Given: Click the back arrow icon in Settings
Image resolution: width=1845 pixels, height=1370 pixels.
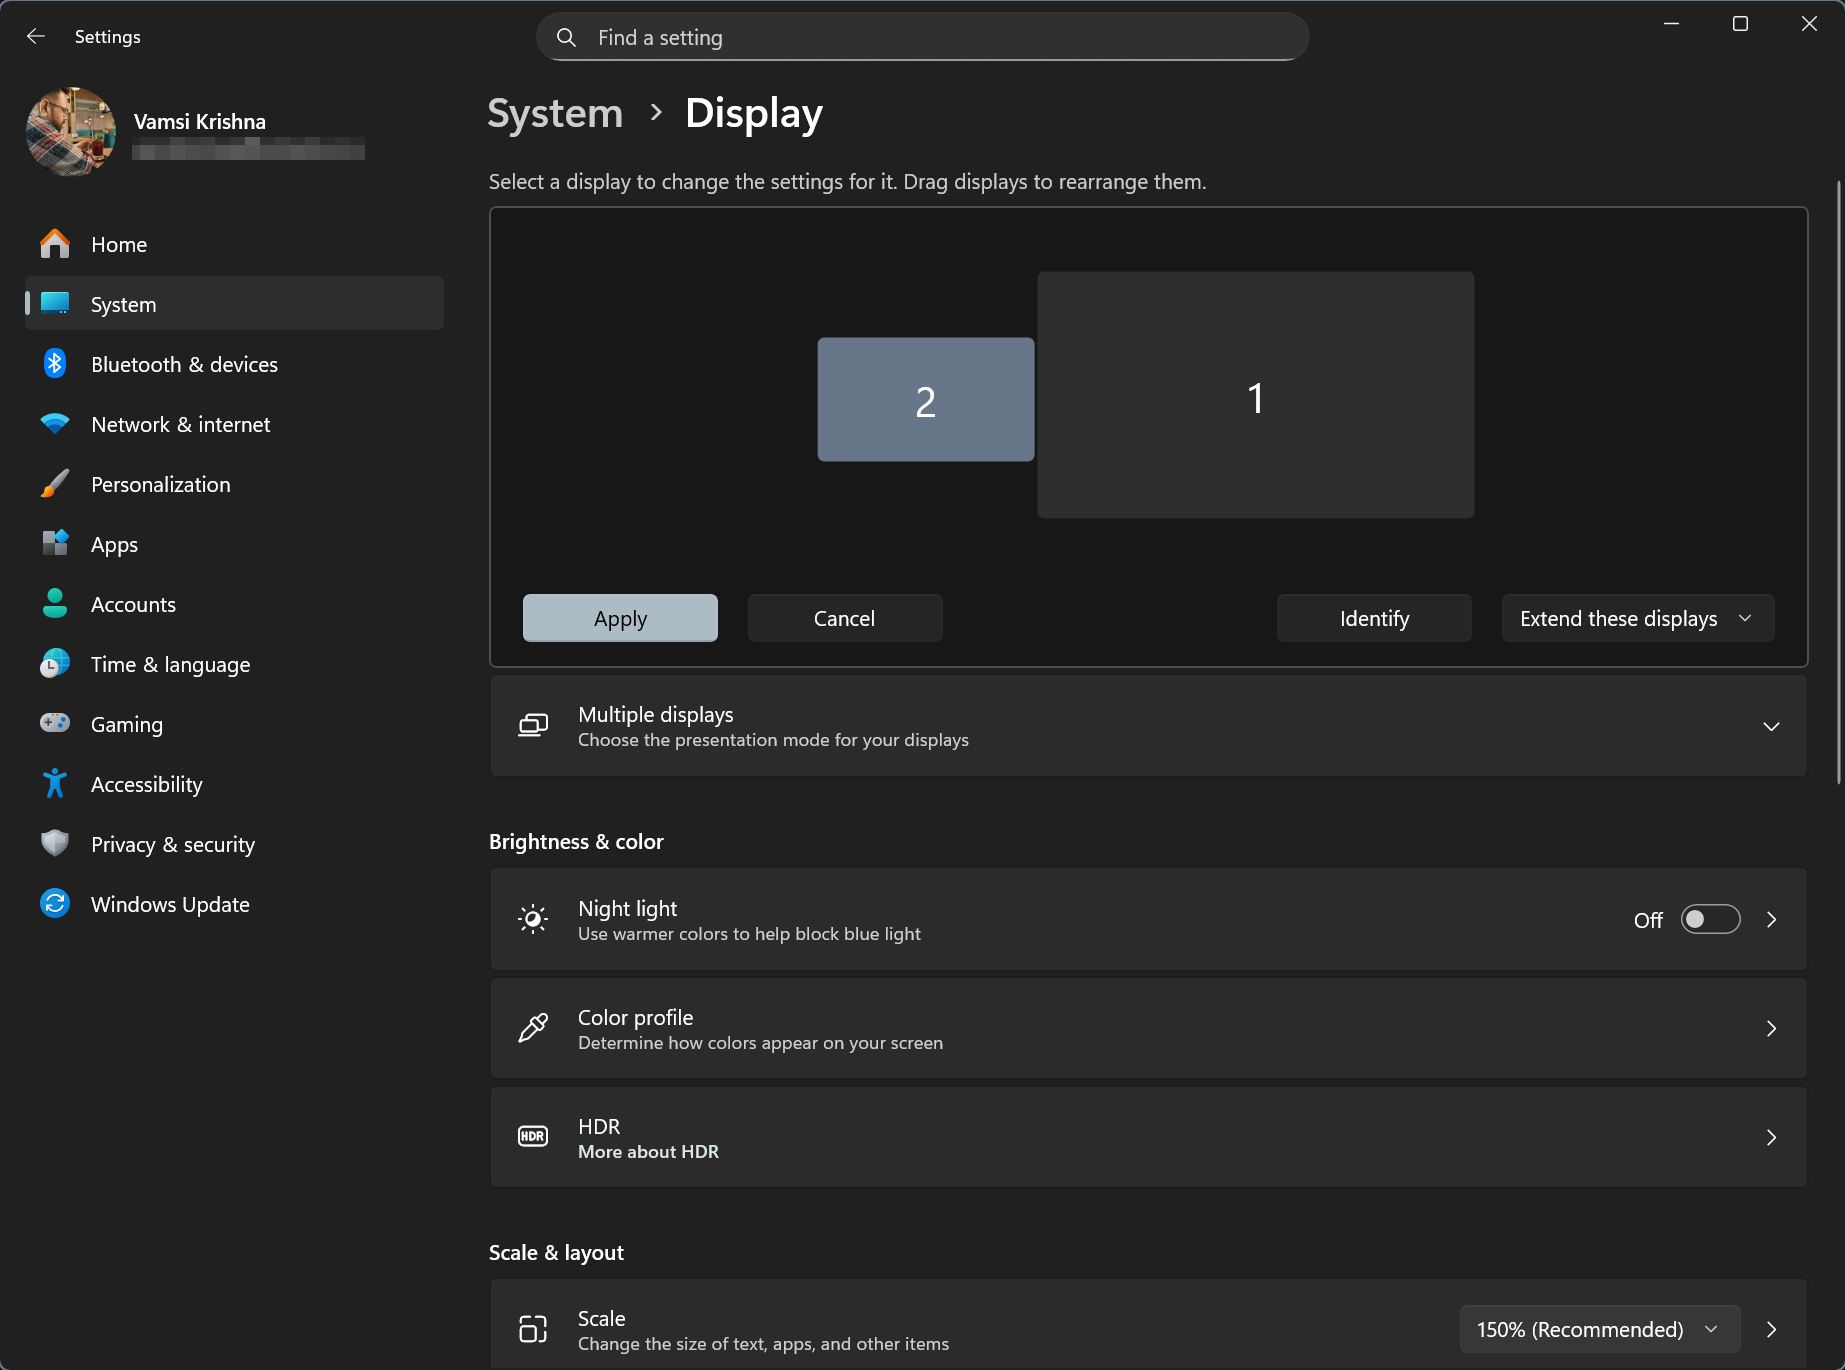Looking at the screenshot, I should click(36, 37).
